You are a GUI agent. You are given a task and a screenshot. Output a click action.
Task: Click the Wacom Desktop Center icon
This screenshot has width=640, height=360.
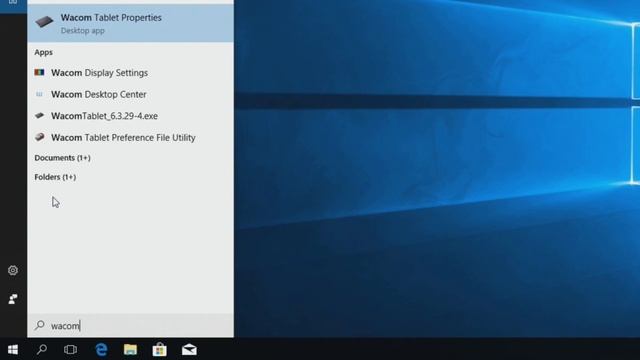click(40, 94)
